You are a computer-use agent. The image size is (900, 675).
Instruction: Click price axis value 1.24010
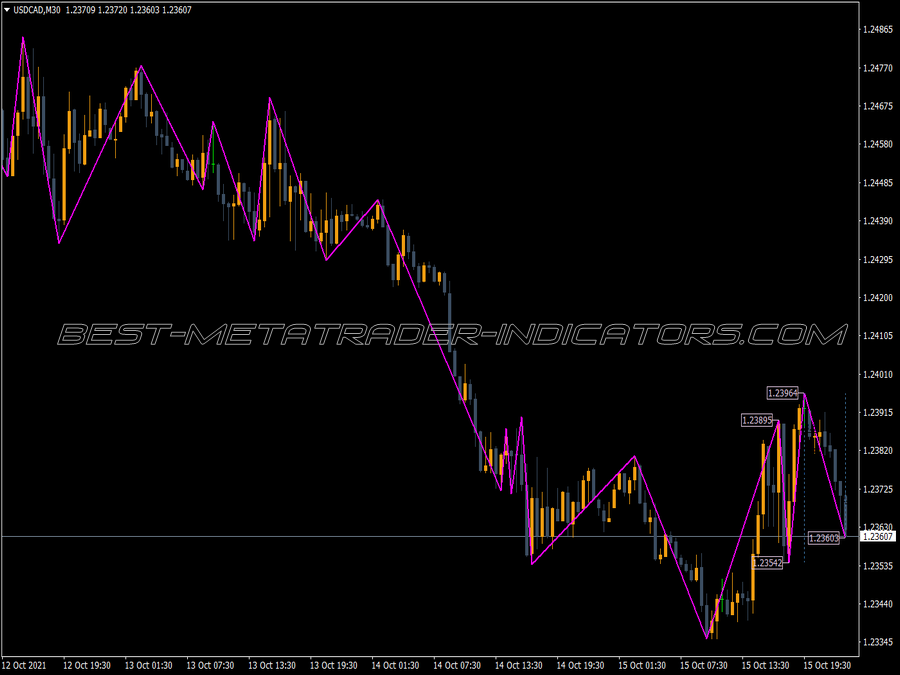[878, 374]
